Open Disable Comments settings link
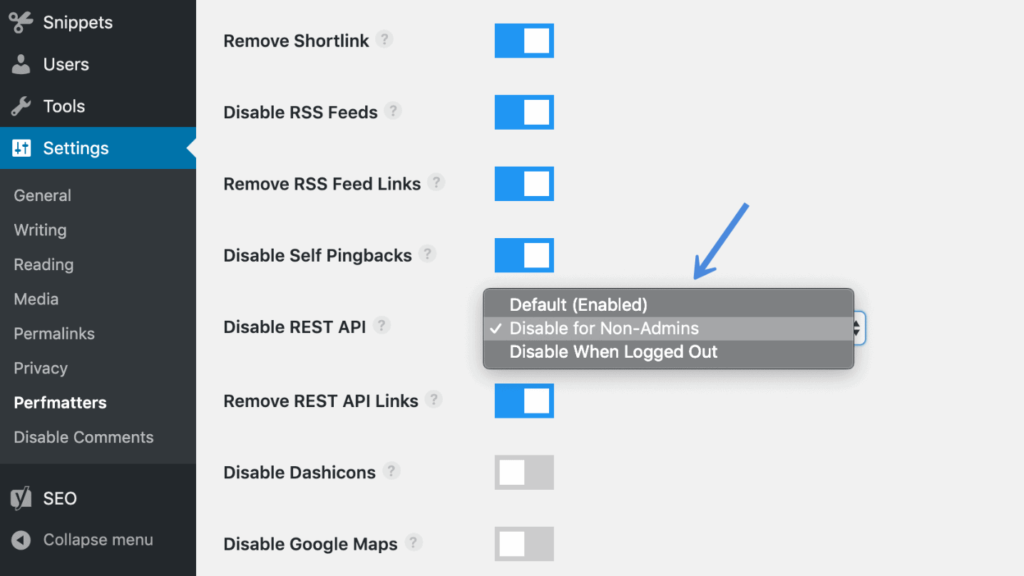The width and height of the screenshot is (1024, 576). click(x=84, y=437)
